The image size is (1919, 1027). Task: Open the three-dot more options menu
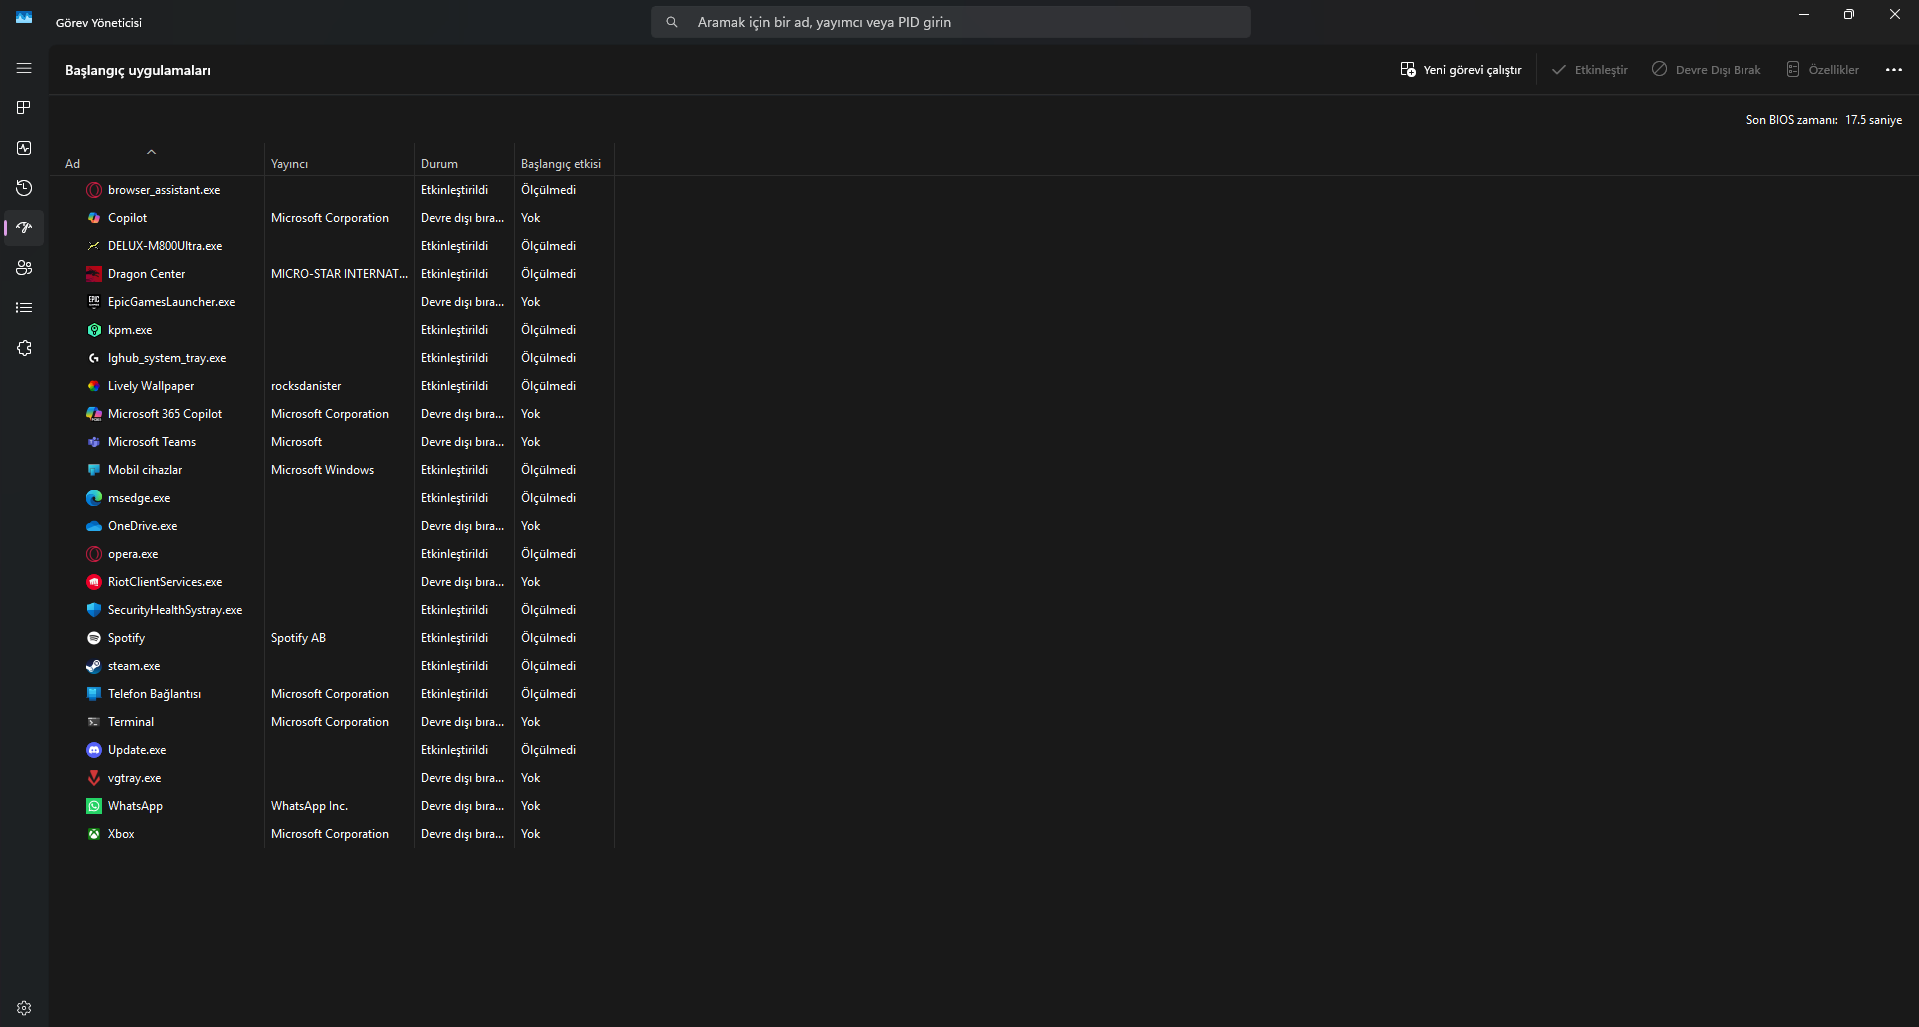1894,70
